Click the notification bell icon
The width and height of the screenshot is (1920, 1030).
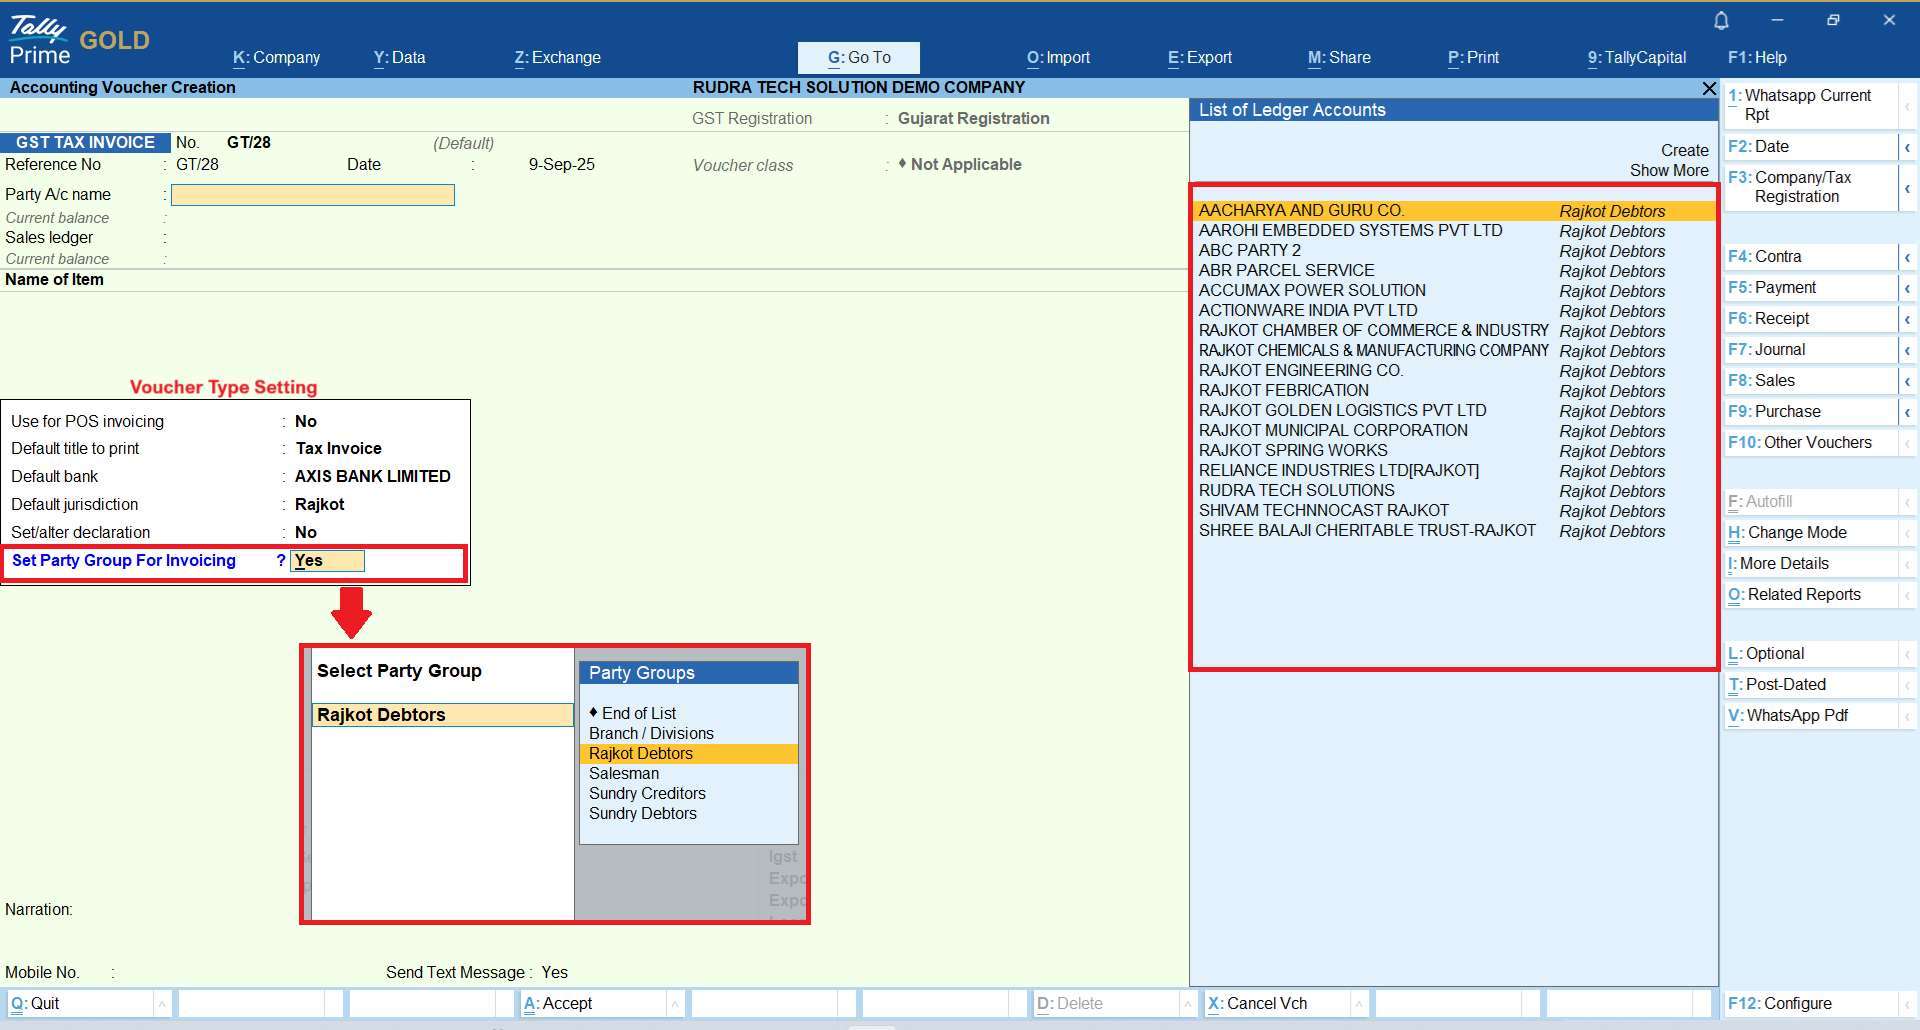[1721, 21]
